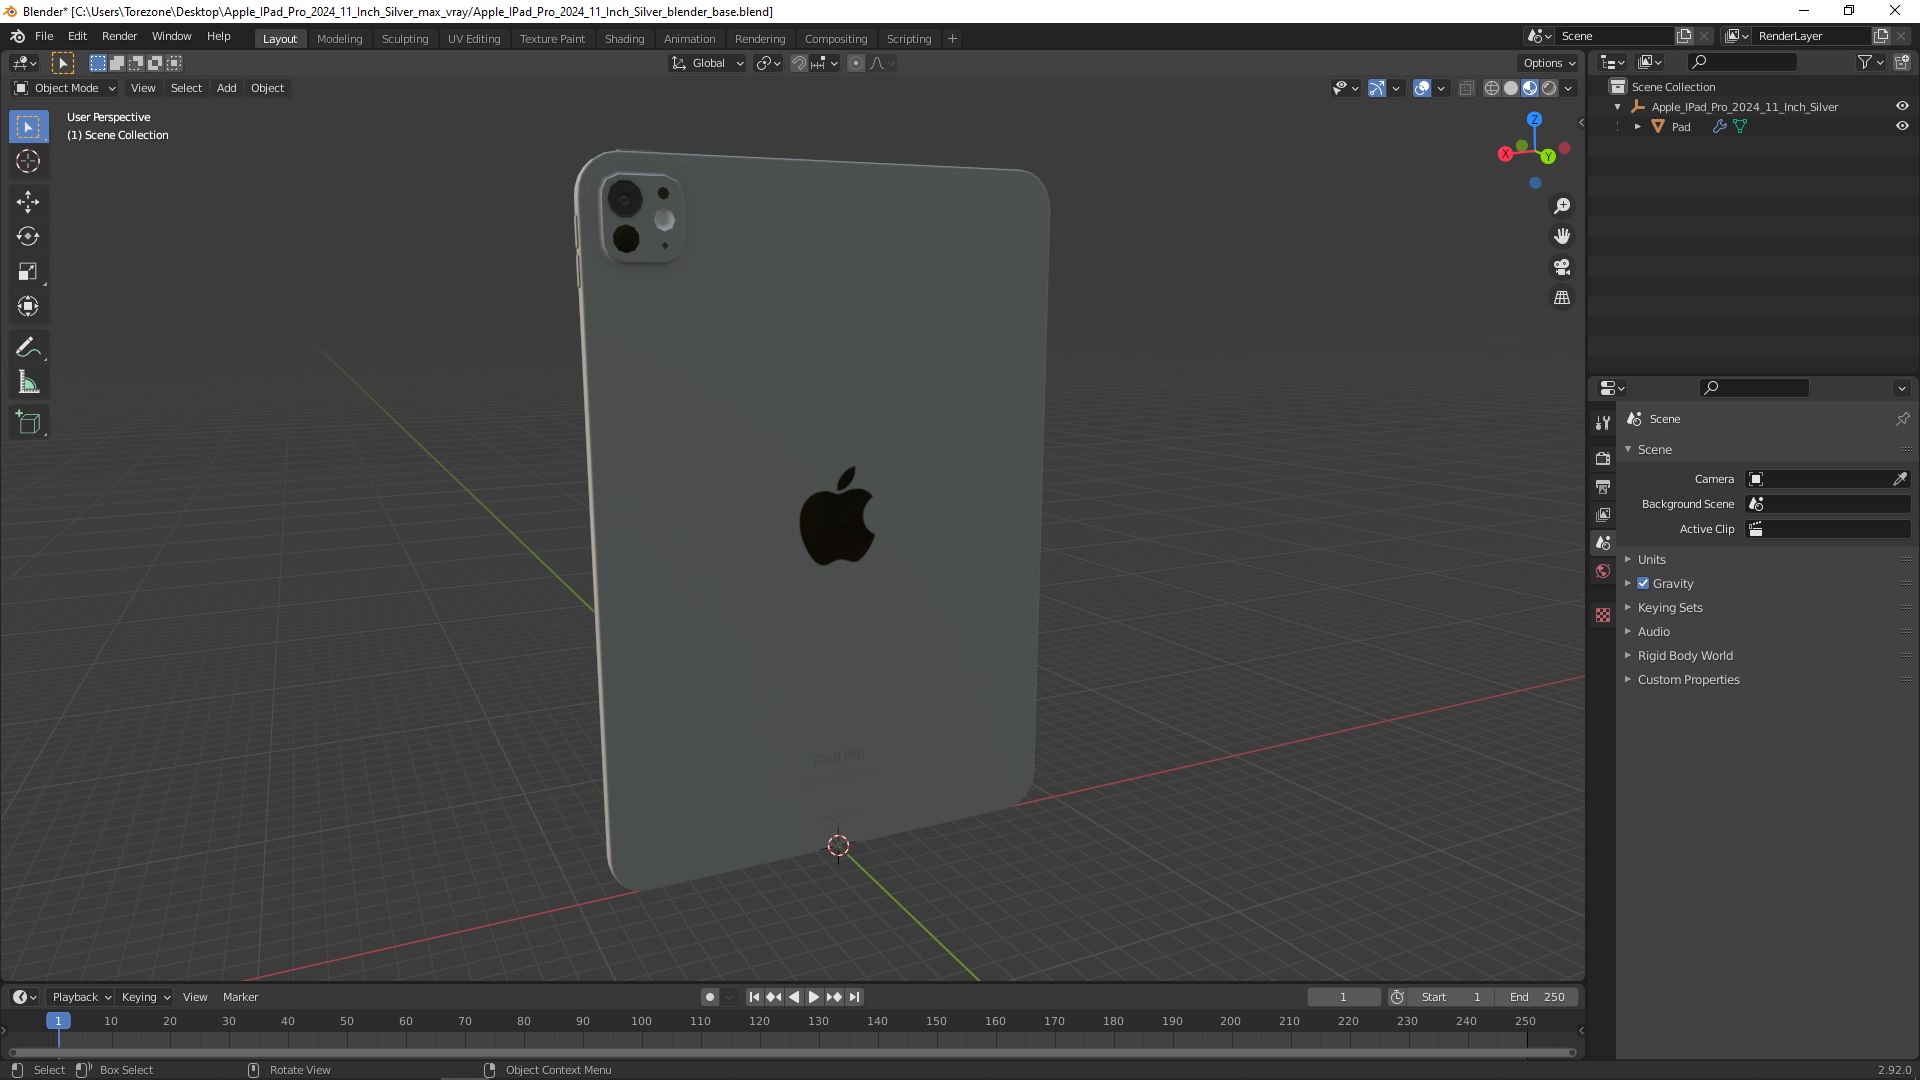Open the Add menu in viewport
This screenshot has height=1080, width=1920.
coord(227,88)
